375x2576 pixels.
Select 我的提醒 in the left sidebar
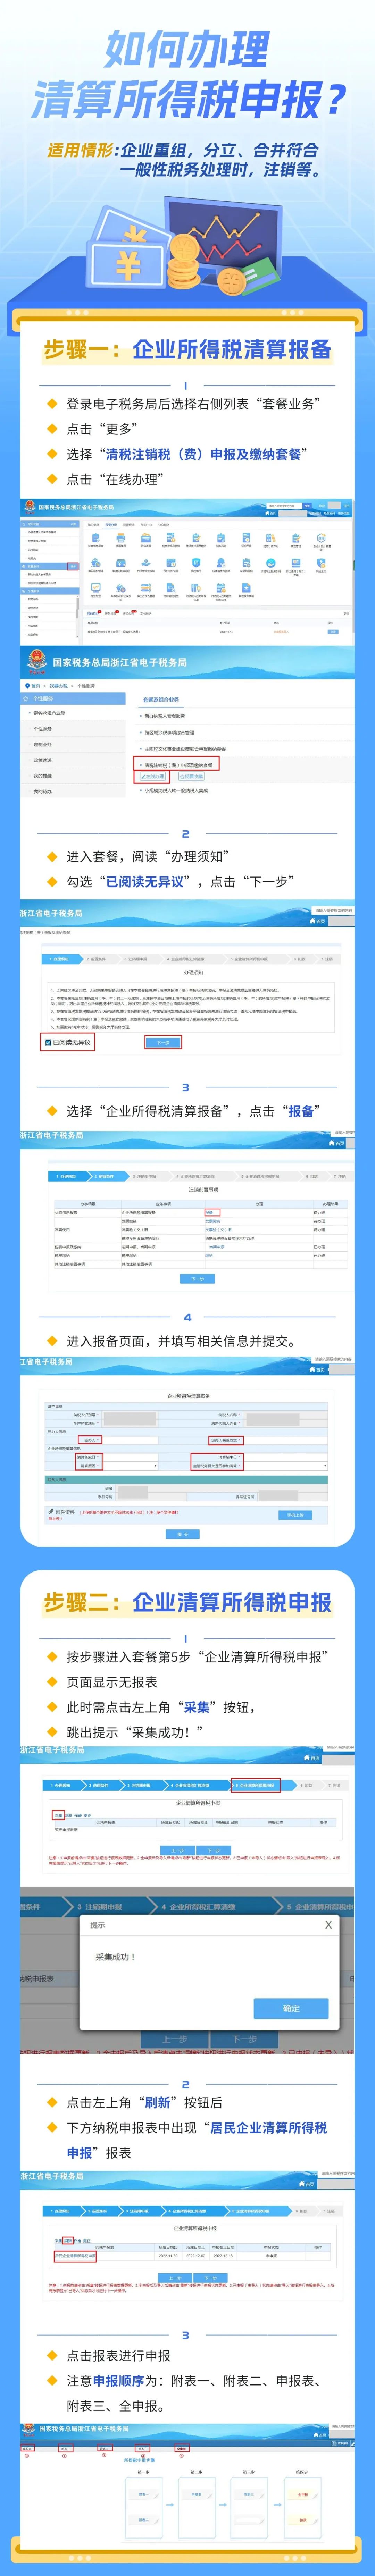coord(42,775)
